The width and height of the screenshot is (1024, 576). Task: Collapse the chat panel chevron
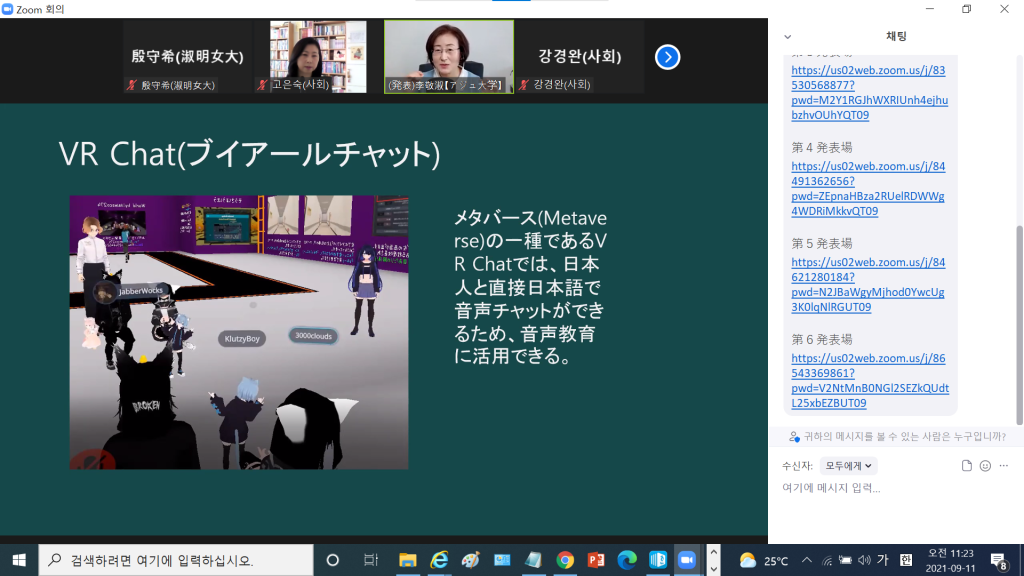788,37
